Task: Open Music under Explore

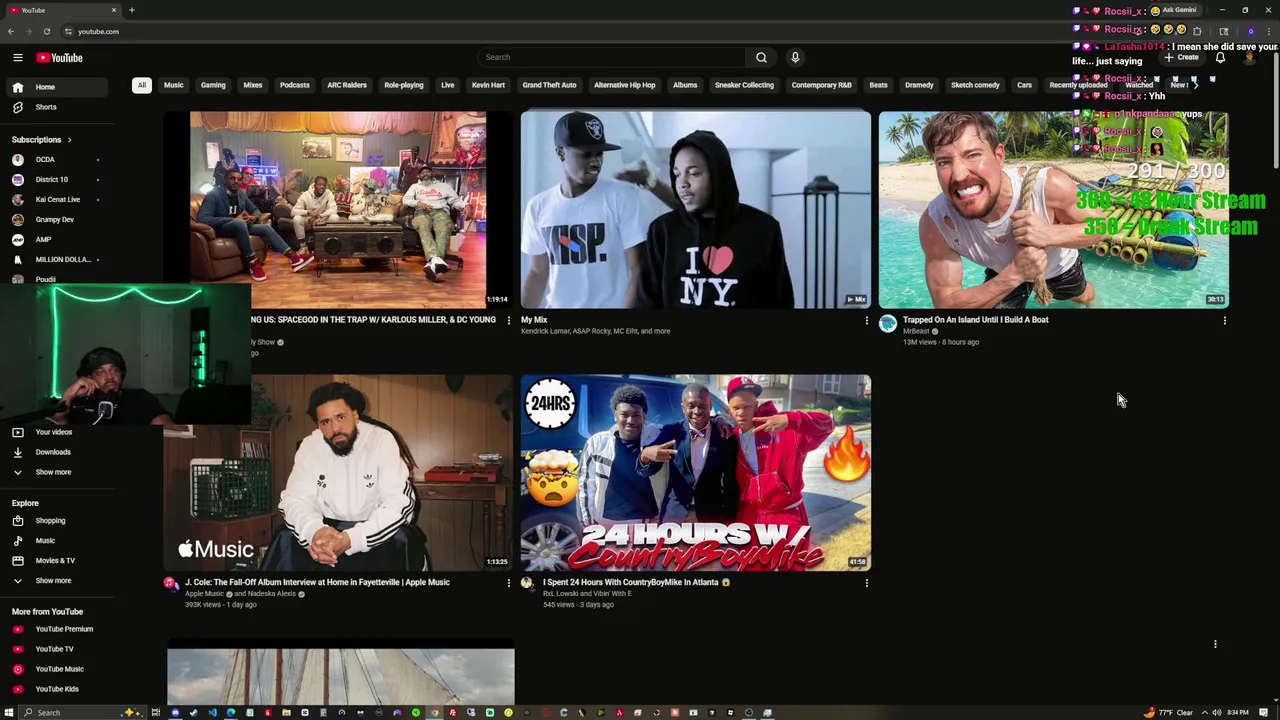Action: 57,541
